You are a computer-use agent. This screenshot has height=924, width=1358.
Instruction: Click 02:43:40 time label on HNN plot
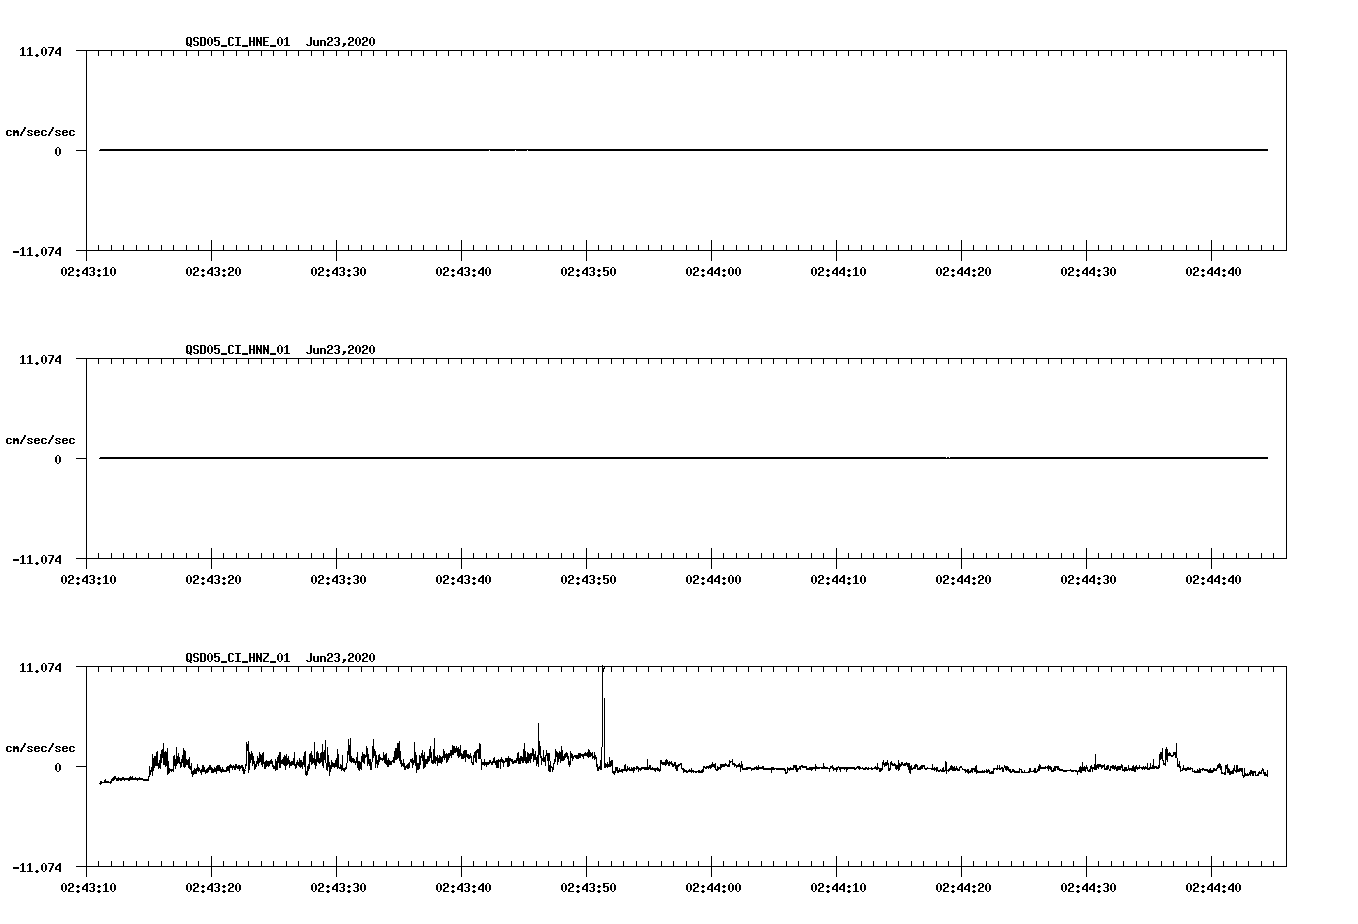[x=463, y=579]
